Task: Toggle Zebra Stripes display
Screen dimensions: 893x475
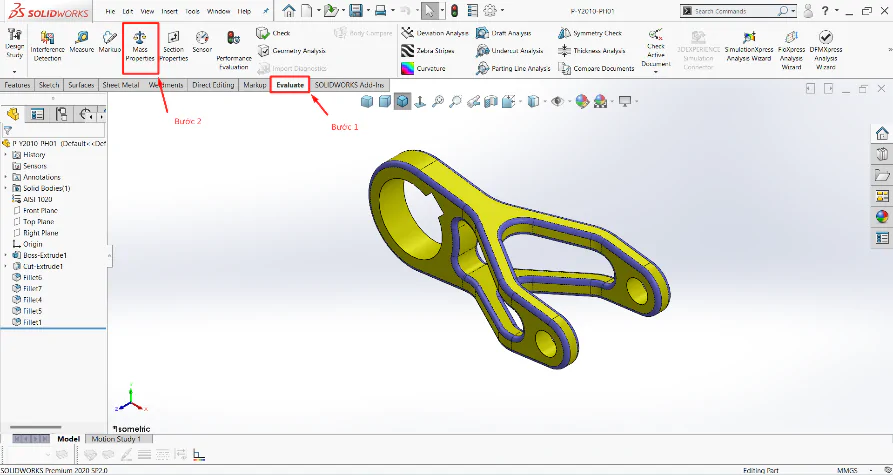Action: 428,51
